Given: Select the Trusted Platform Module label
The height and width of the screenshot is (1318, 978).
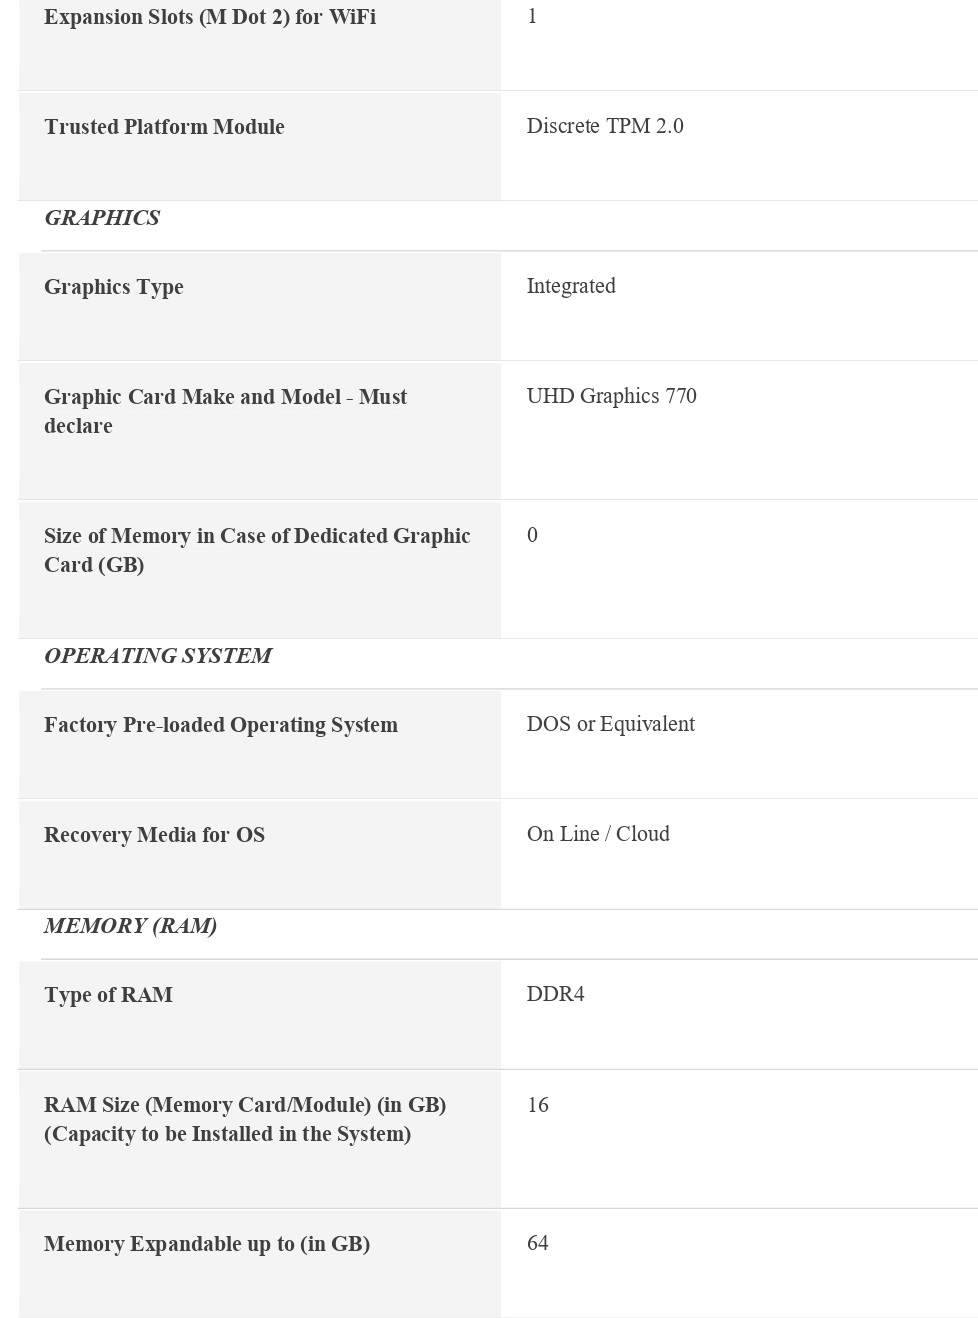Looking at the screenshot, I should pos(164,127).
